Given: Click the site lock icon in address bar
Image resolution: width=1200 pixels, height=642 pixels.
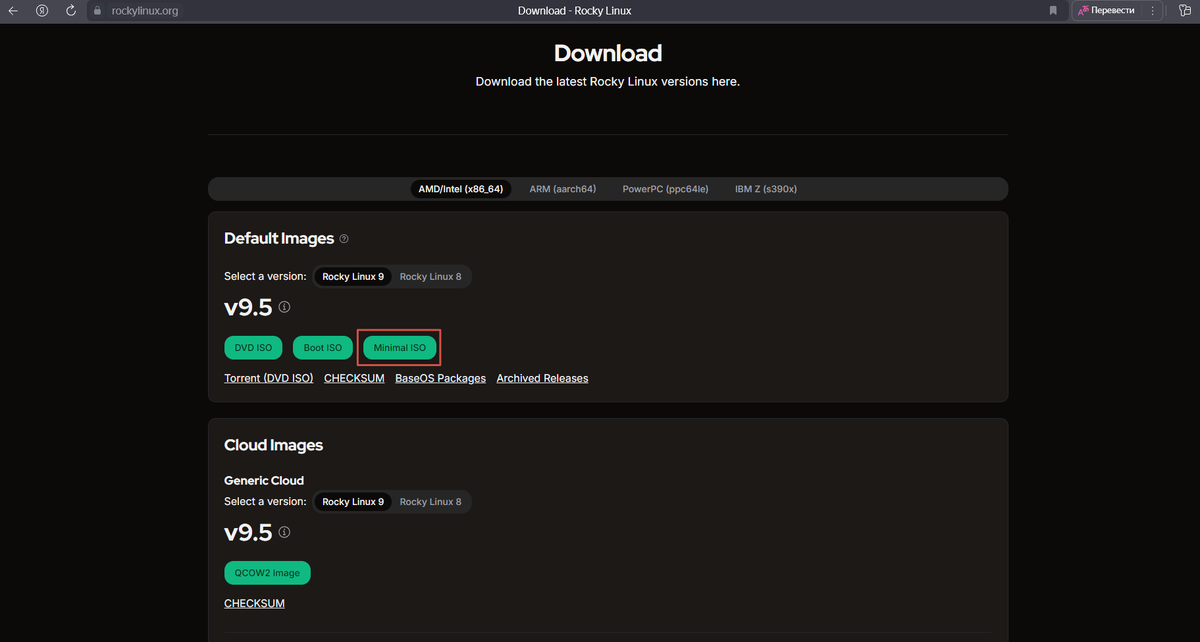Looking at the screenshot, I should tap(98, 11).
